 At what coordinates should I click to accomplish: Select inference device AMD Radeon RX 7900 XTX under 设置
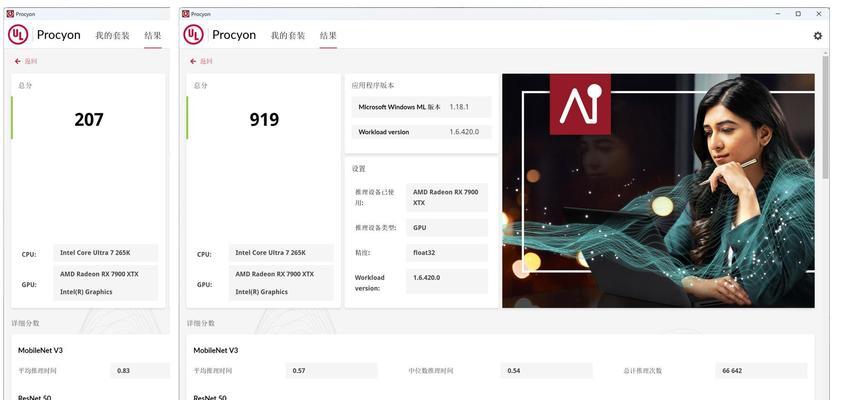click(x=447, y=197)
